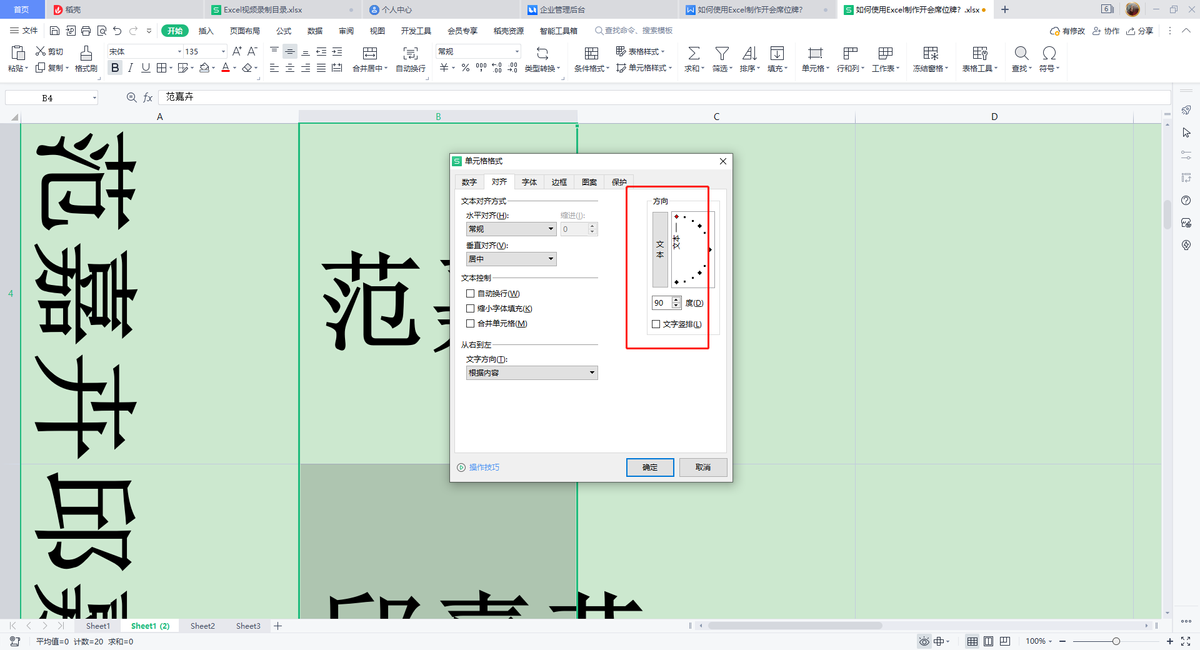Click the Paste (粘贴) clipboard icon
The image size is (1200, 650).
click(x=16, y=52)
